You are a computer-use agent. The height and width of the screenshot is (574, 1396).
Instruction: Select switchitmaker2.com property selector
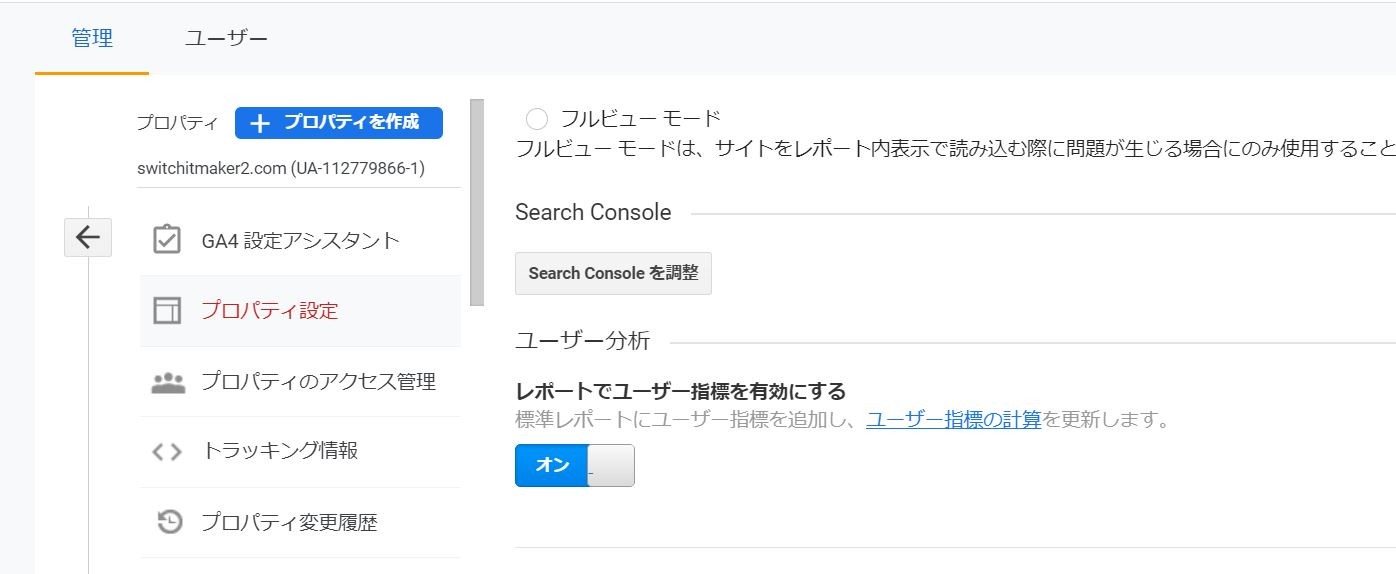281,169
